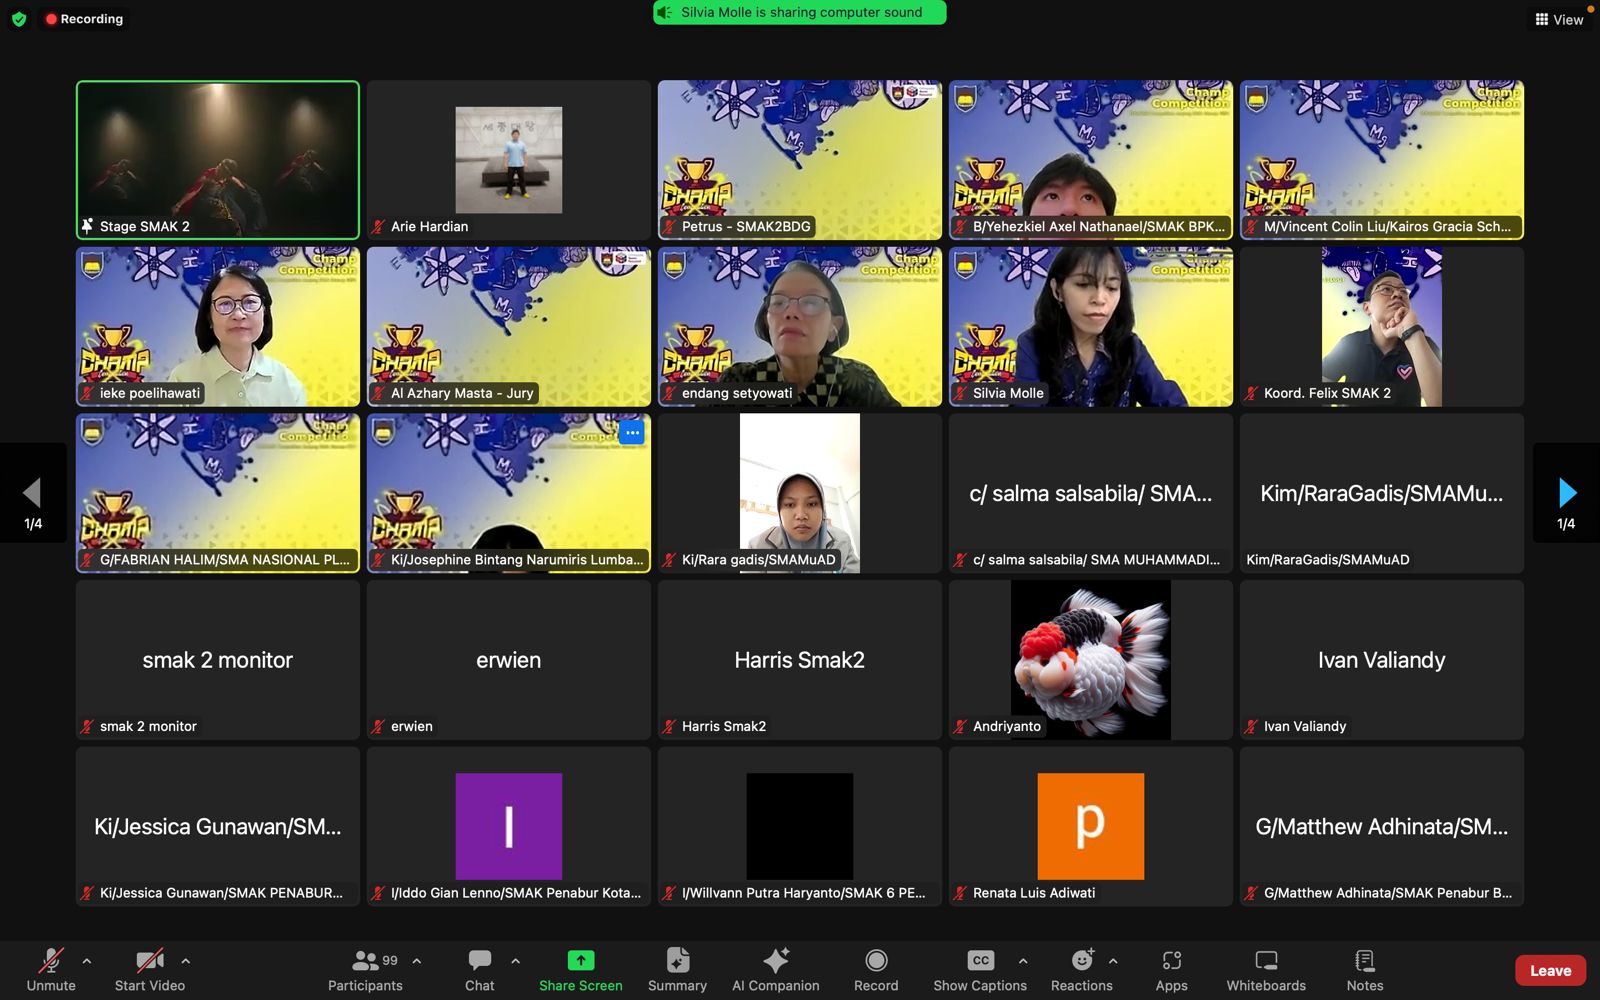This screenshot has width=1600, height=1000.
Task: Select Andriyanto tile with fish picture
Action: coord(1091,660)
